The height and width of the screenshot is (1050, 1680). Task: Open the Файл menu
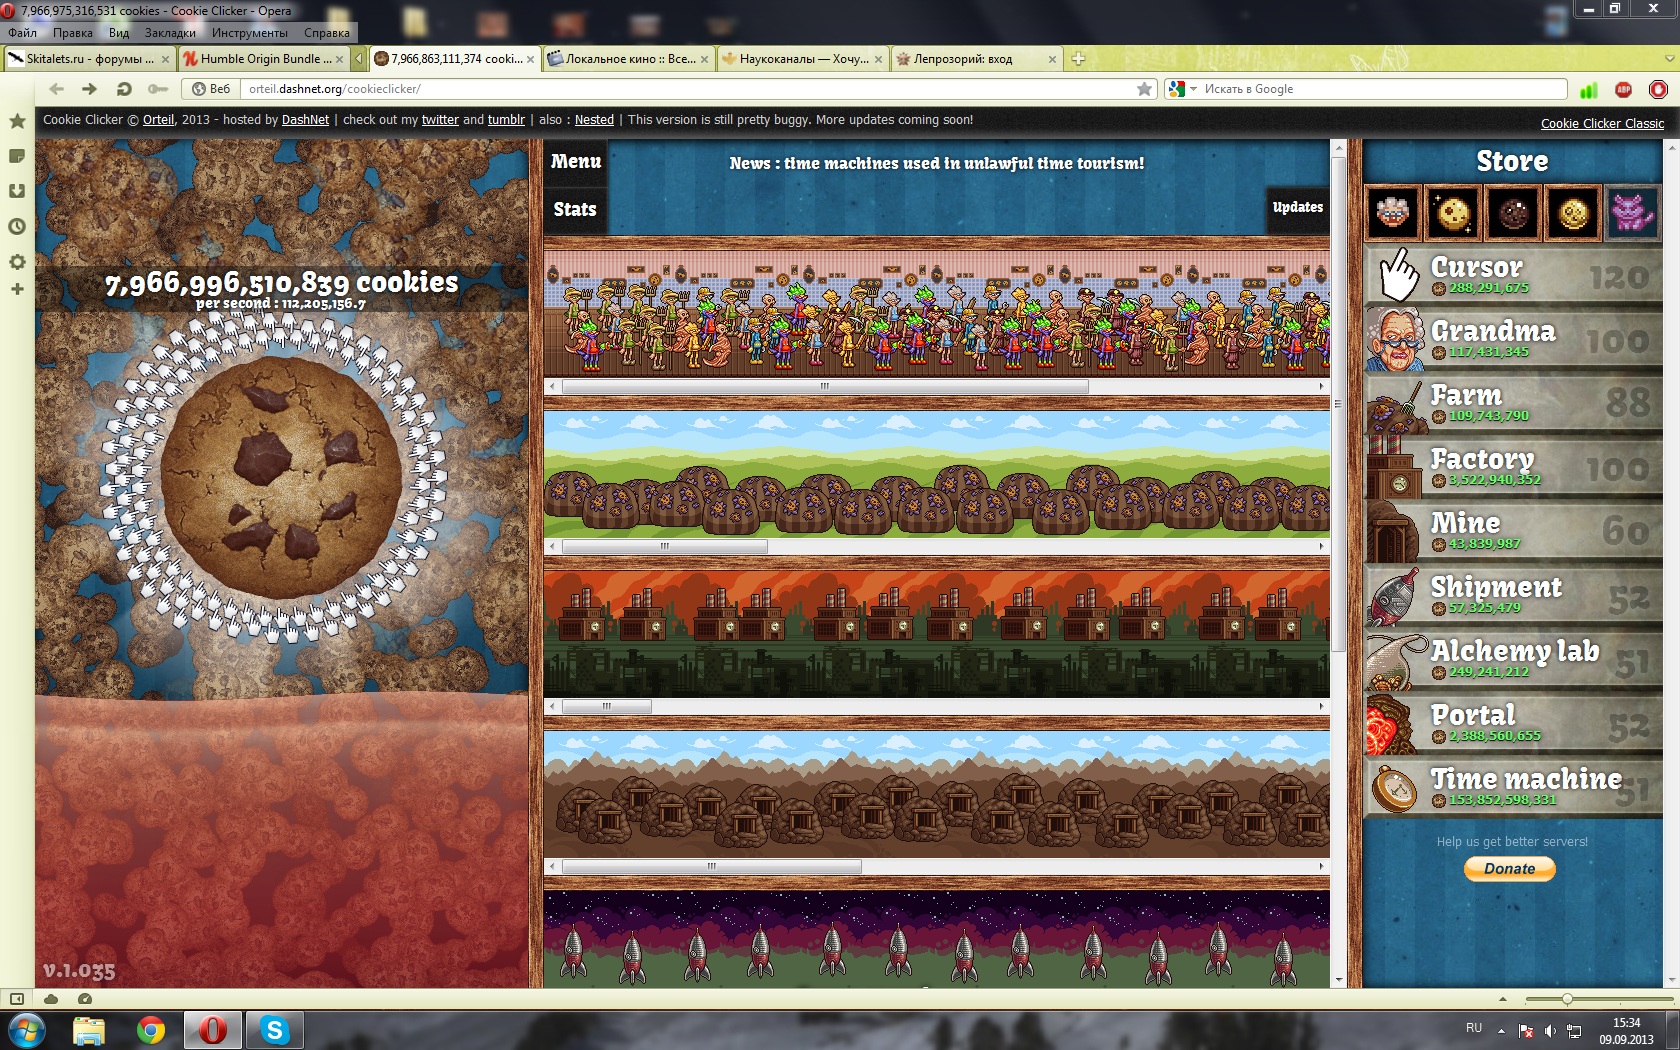22,33
